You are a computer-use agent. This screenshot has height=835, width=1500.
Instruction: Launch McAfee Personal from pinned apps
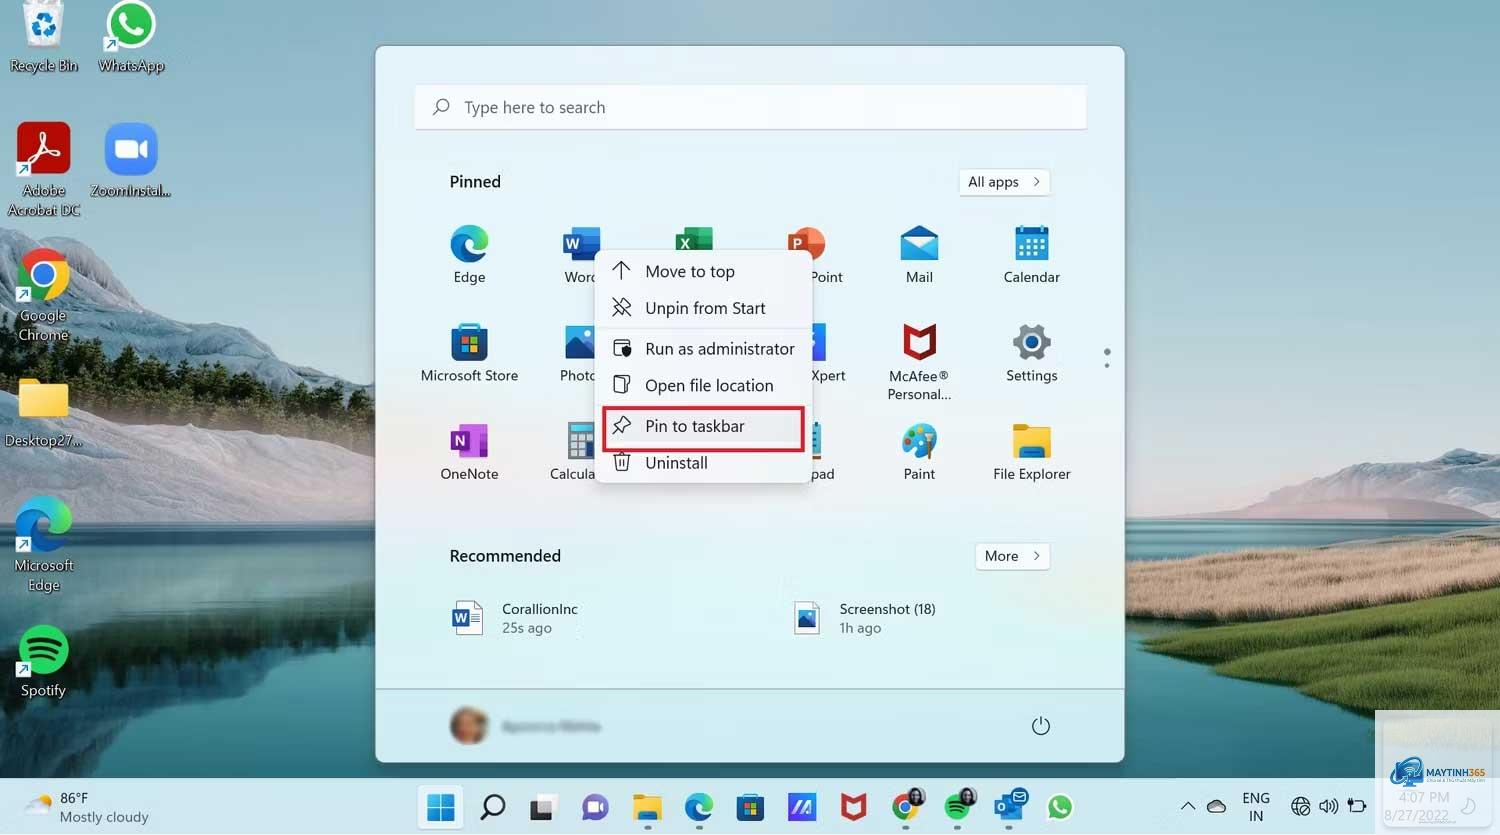pyautogui.click(x=919, y=361)
